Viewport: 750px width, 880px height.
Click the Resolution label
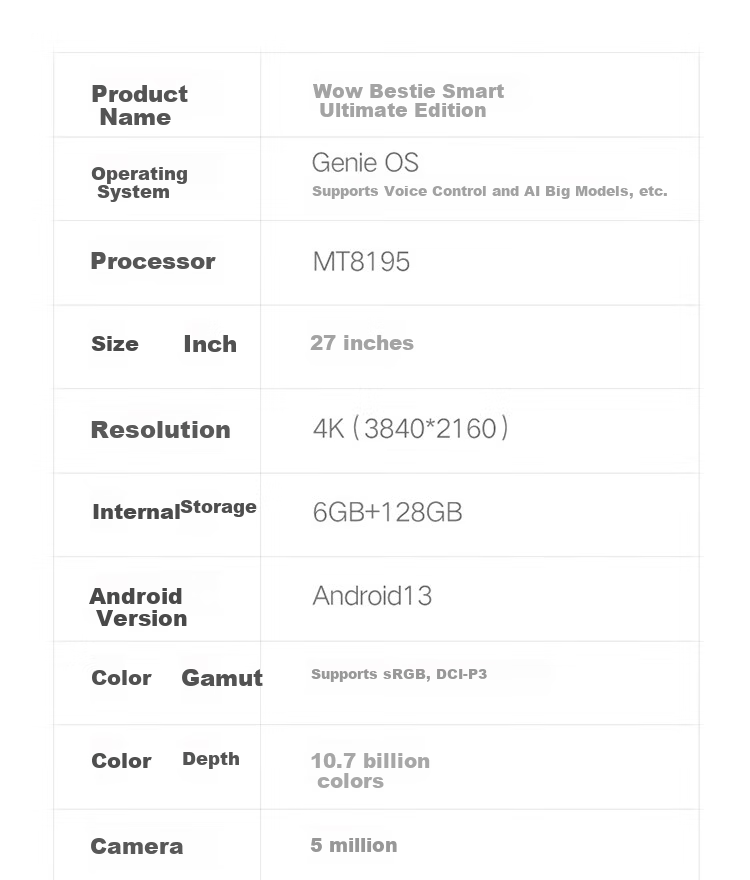coord(160,430)
